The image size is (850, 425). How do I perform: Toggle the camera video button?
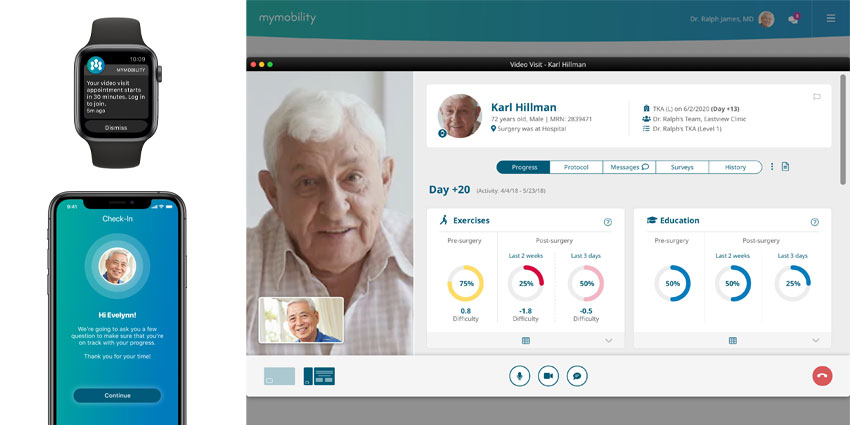tap(548, 376)
